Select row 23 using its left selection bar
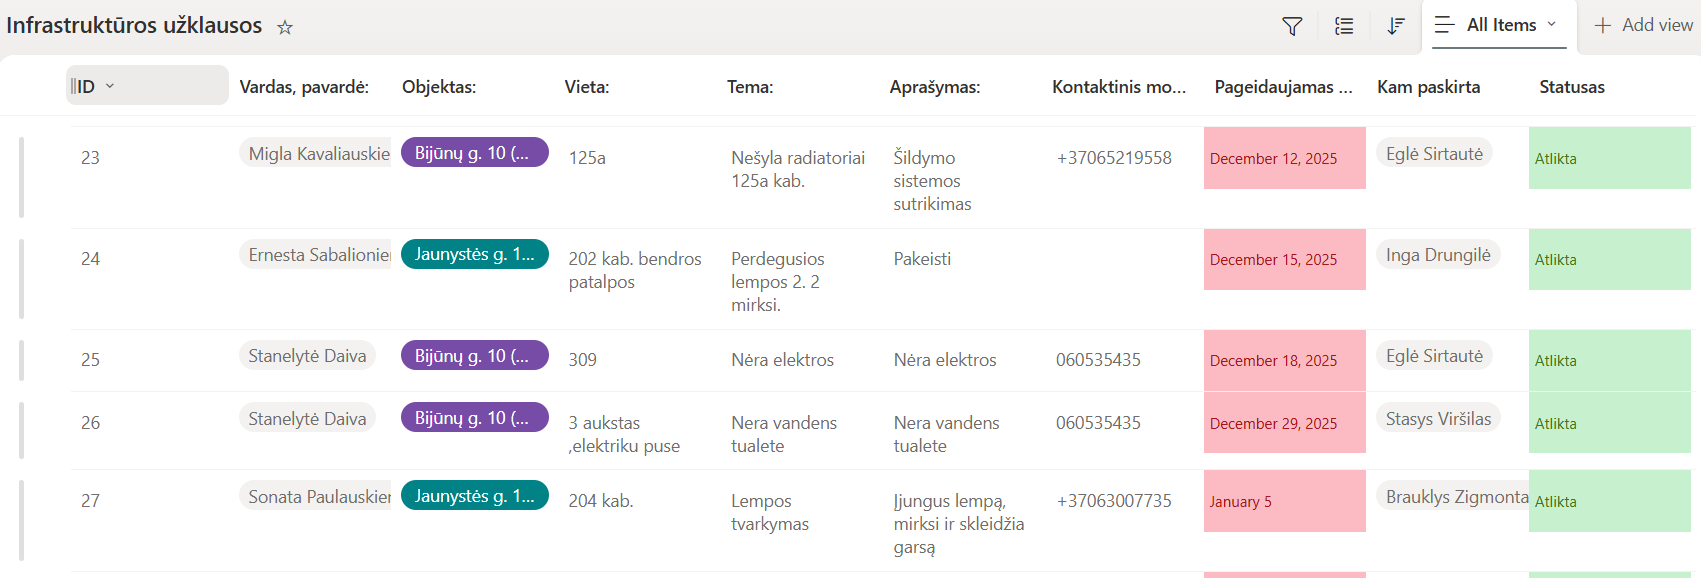The width and height of the screenshot is (1701, 578). [21, 177]
